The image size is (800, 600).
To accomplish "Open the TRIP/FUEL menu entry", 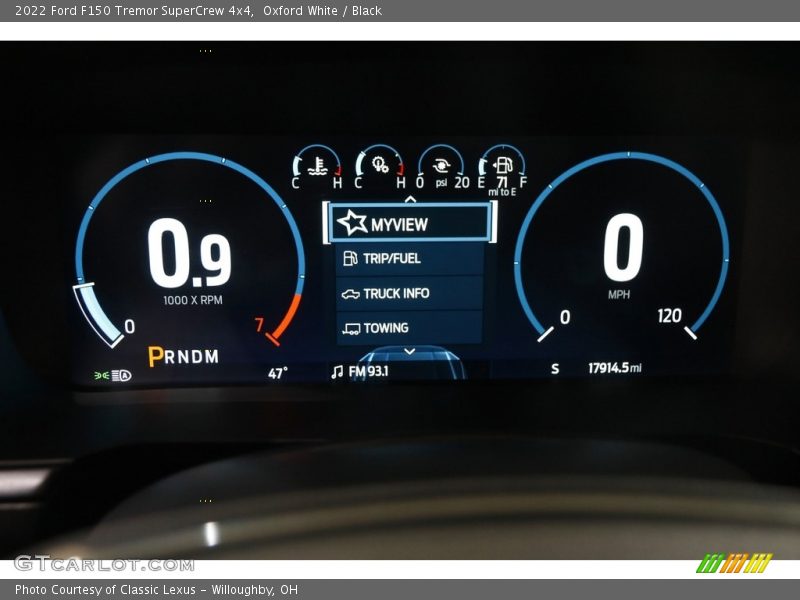I will pyautogui.click(x=410, y=259).
